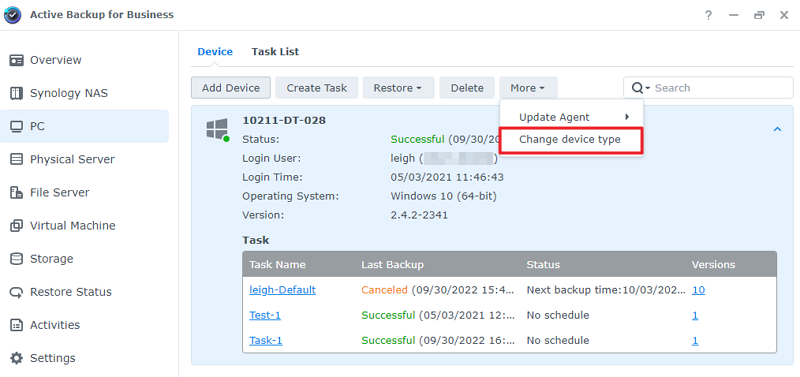The image size is (800, 377).
Task: Select the Storage database icon
Action: [16, 259]
